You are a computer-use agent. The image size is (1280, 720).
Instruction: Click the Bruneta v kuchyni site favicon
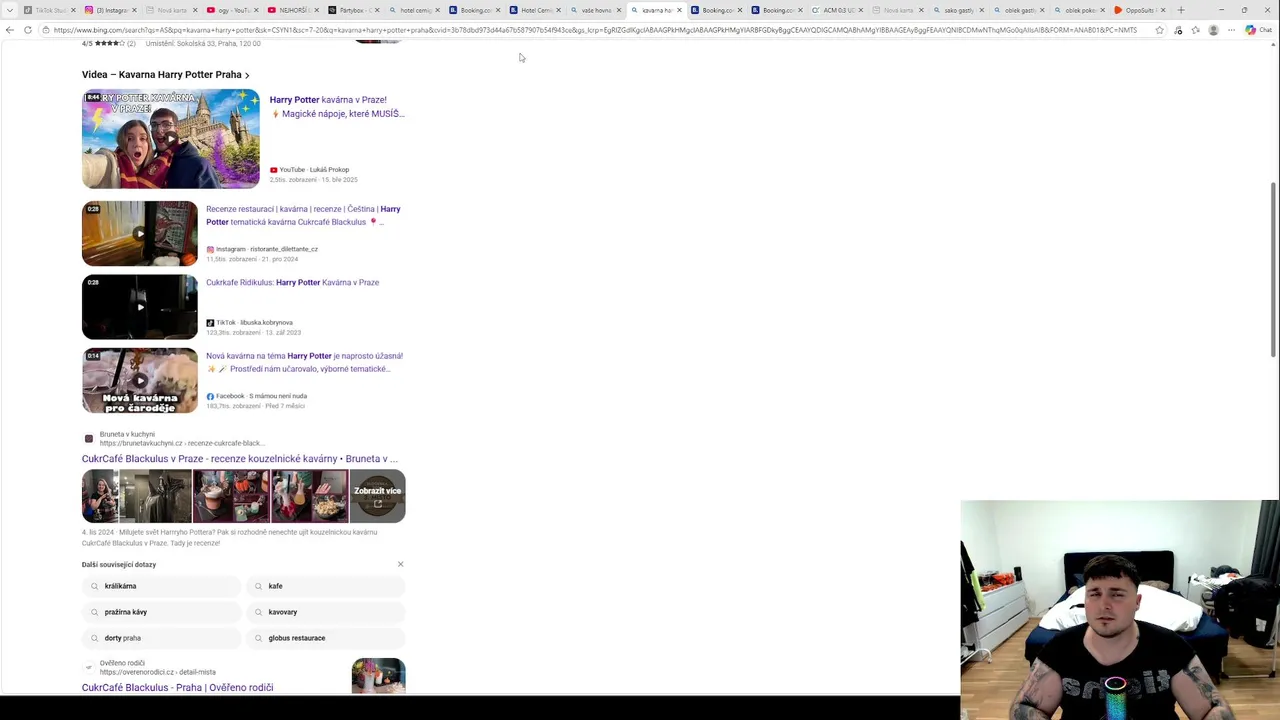pyautogui.click(x=89, y=439)
